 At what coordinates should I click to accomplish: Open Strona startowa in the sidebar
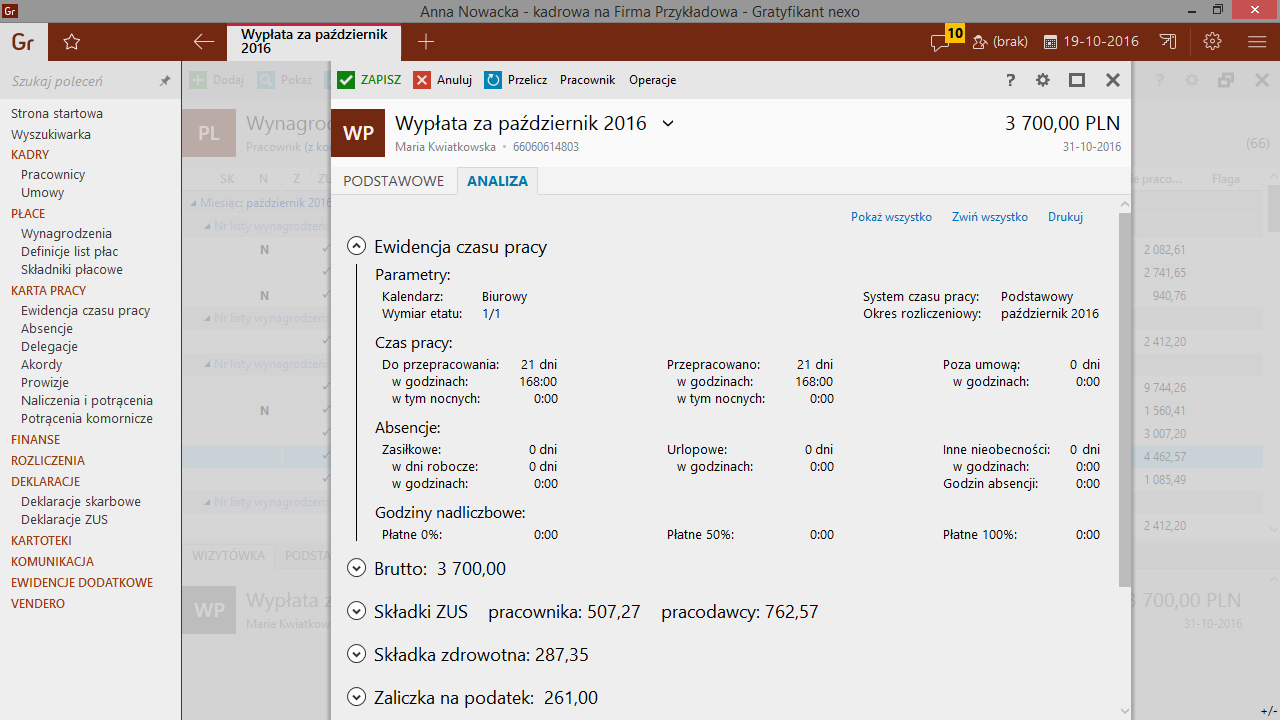pyautogui.click(x=57, y=114)
